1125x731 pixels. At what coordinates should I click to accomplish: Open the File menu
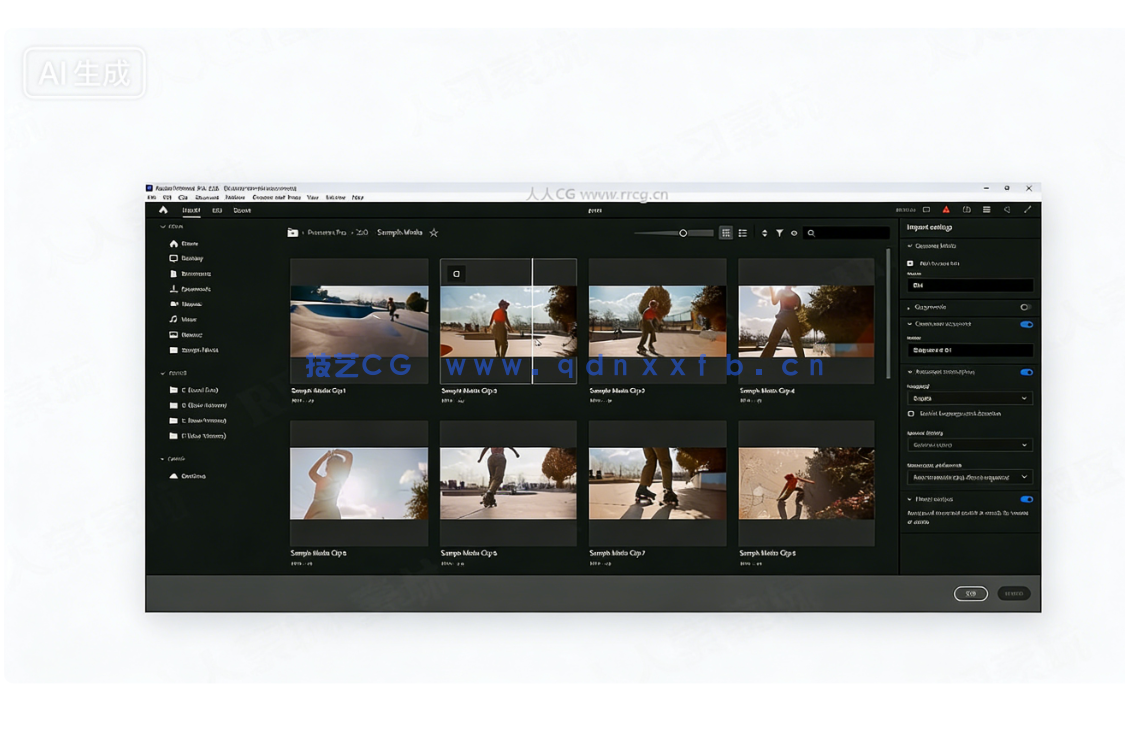(x=151, y=198)
